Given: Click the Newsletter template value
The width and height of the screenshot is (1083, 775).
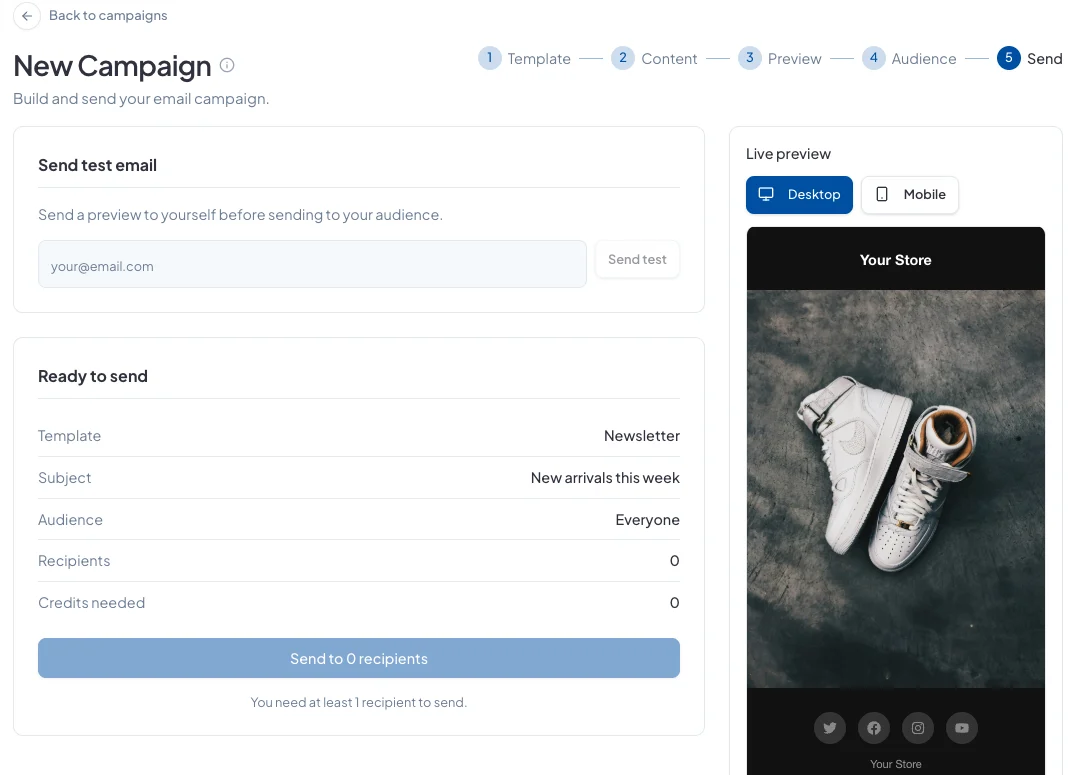Looking at the screenshot, I should [x=642, y=436].
